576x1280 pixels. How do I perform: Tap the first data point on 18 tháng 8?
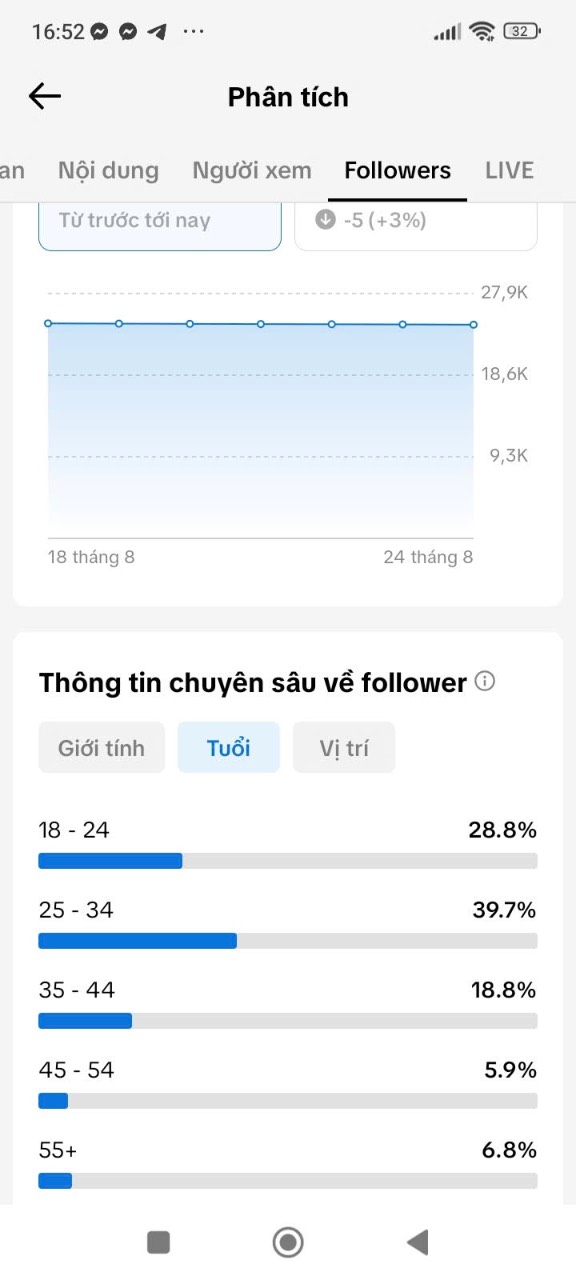[48, 323]
